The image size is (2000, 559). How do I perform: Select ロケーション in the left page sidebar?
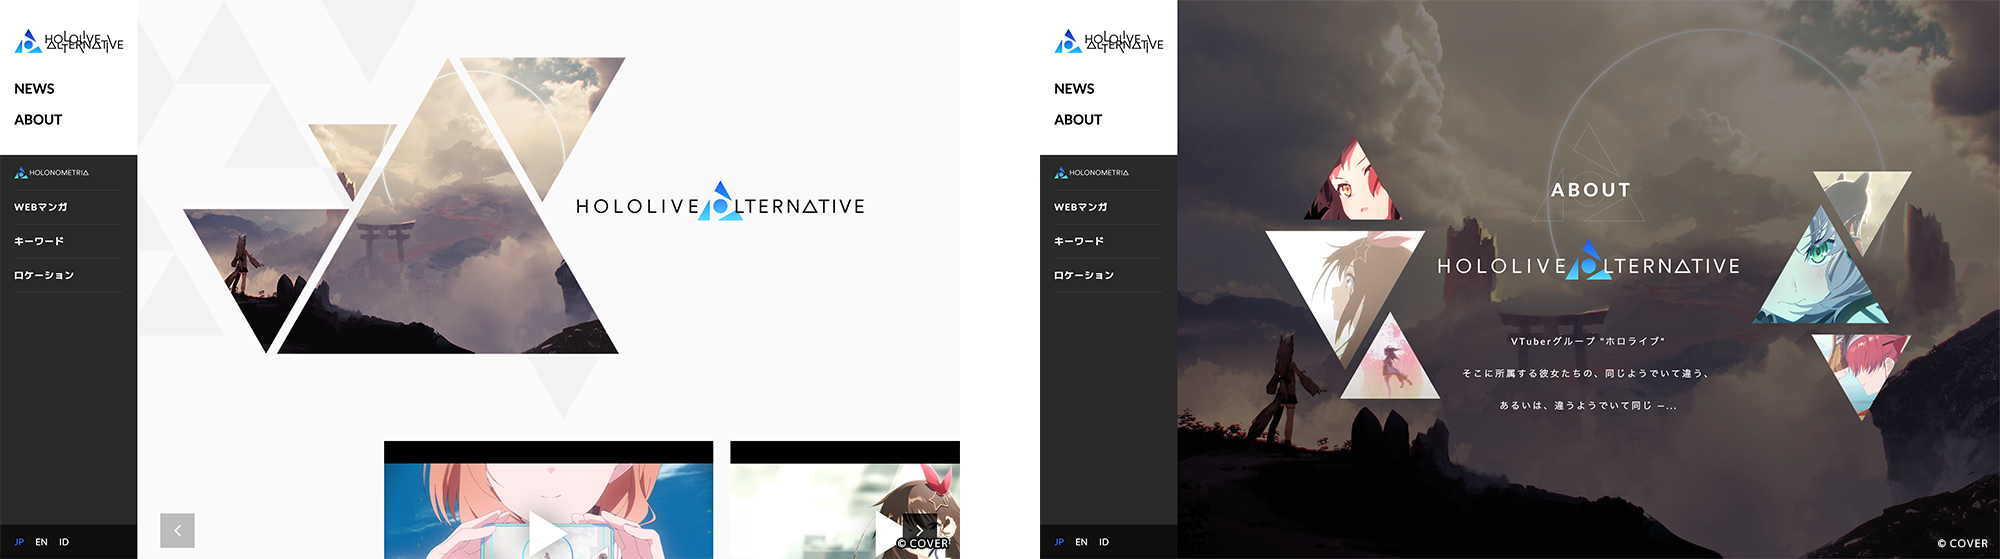(44, 275)
